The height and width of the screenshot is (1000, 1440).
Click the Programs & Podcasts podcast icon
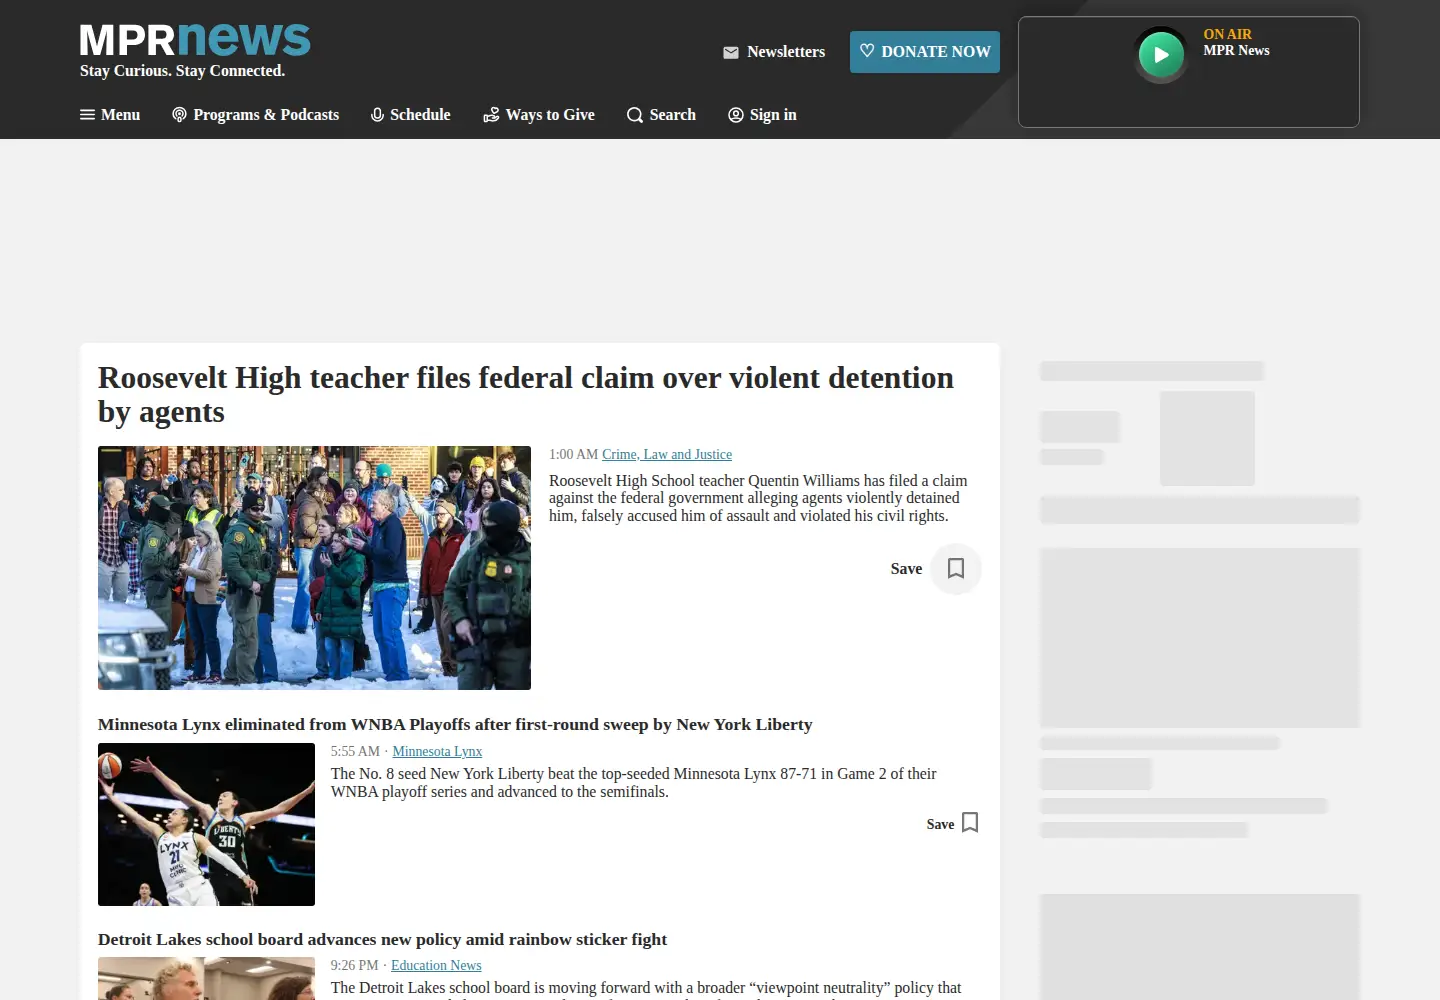(180, 115)
